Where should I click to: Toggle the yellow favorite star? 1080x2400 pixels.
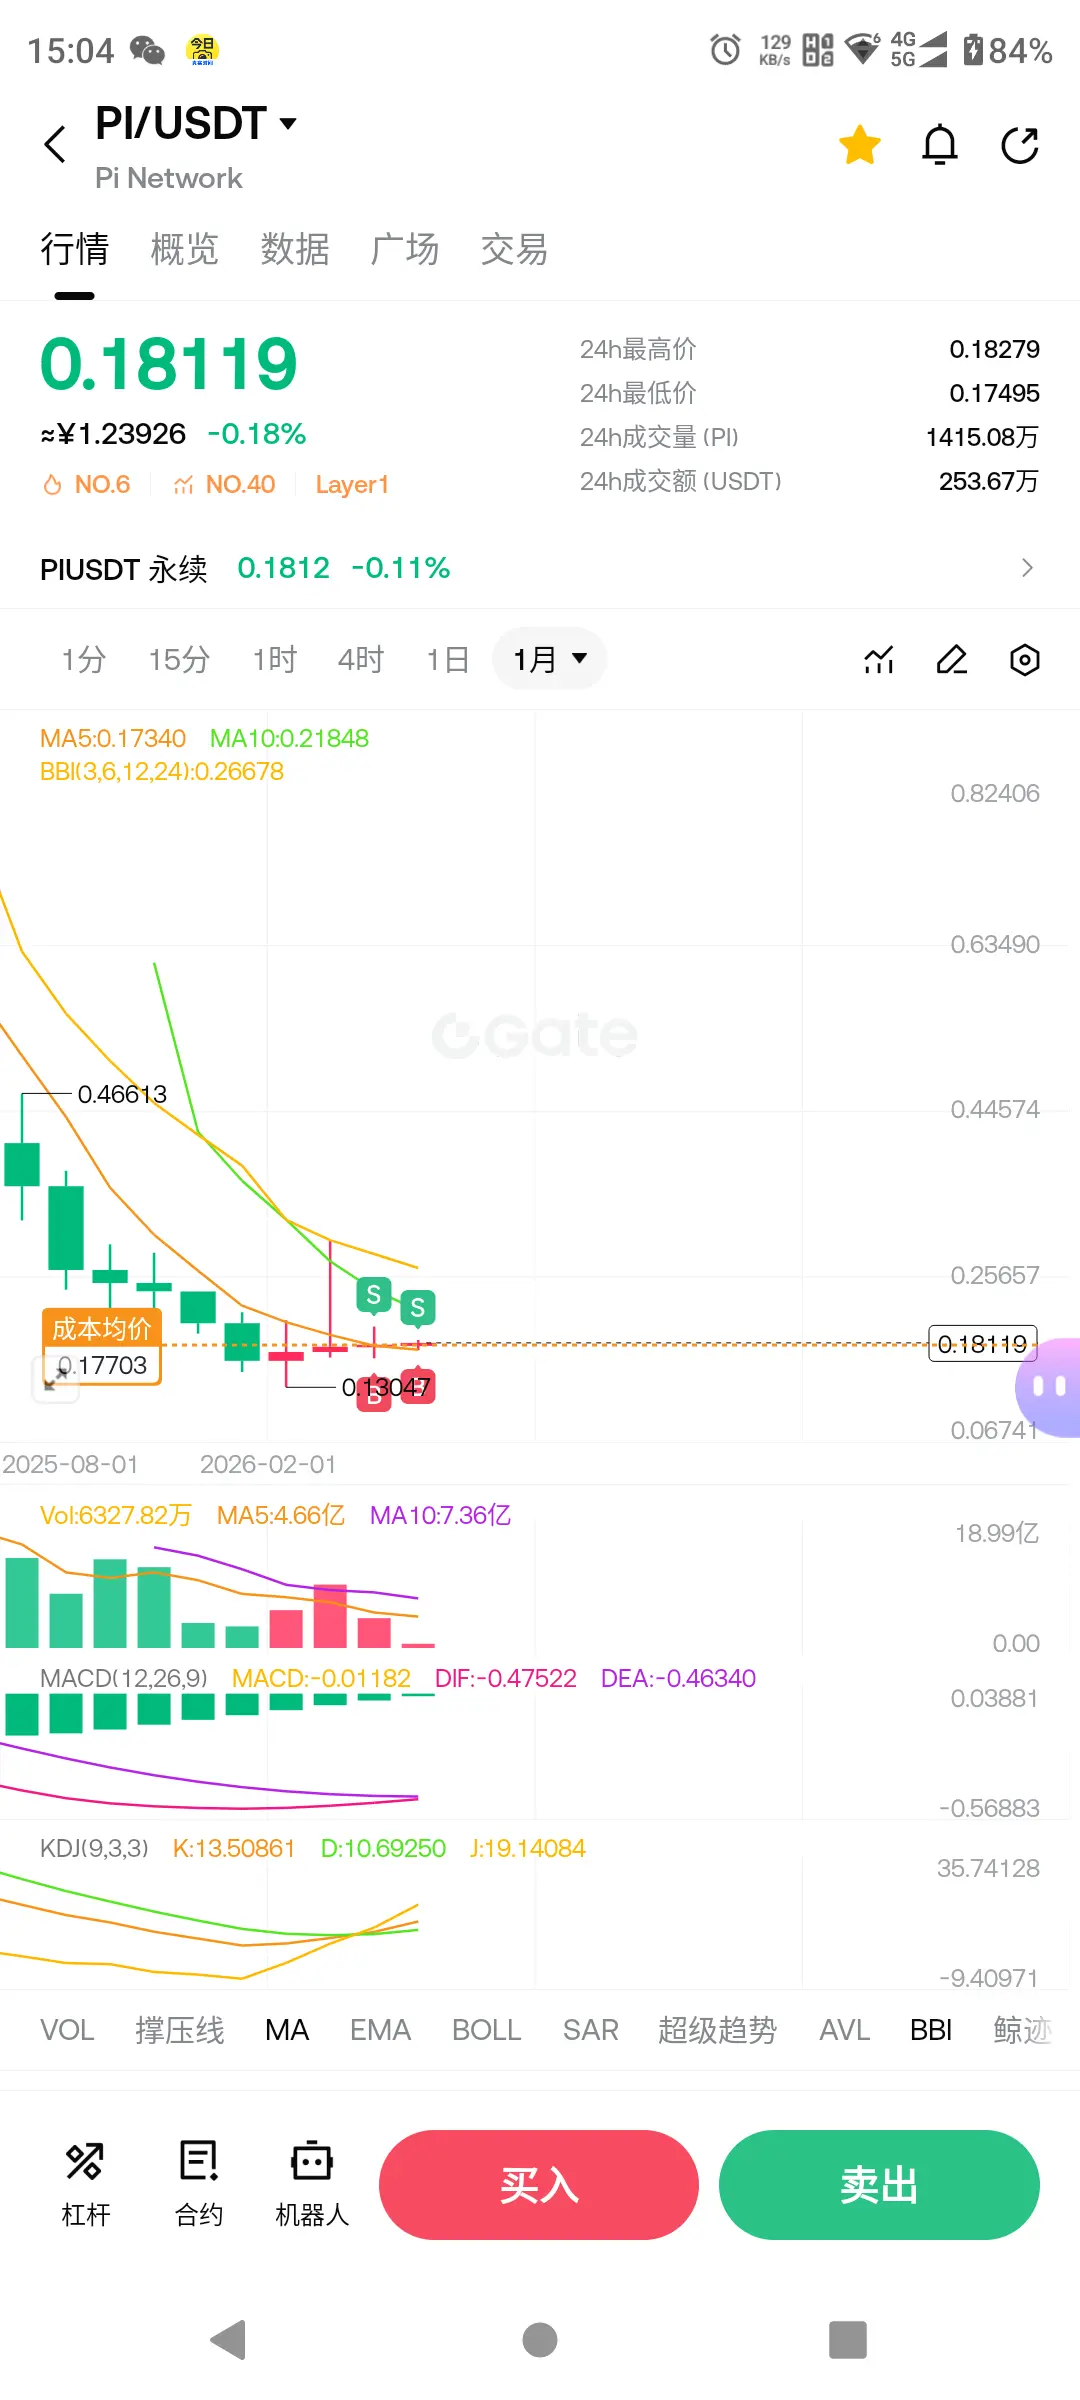click(x=860, y=145)
